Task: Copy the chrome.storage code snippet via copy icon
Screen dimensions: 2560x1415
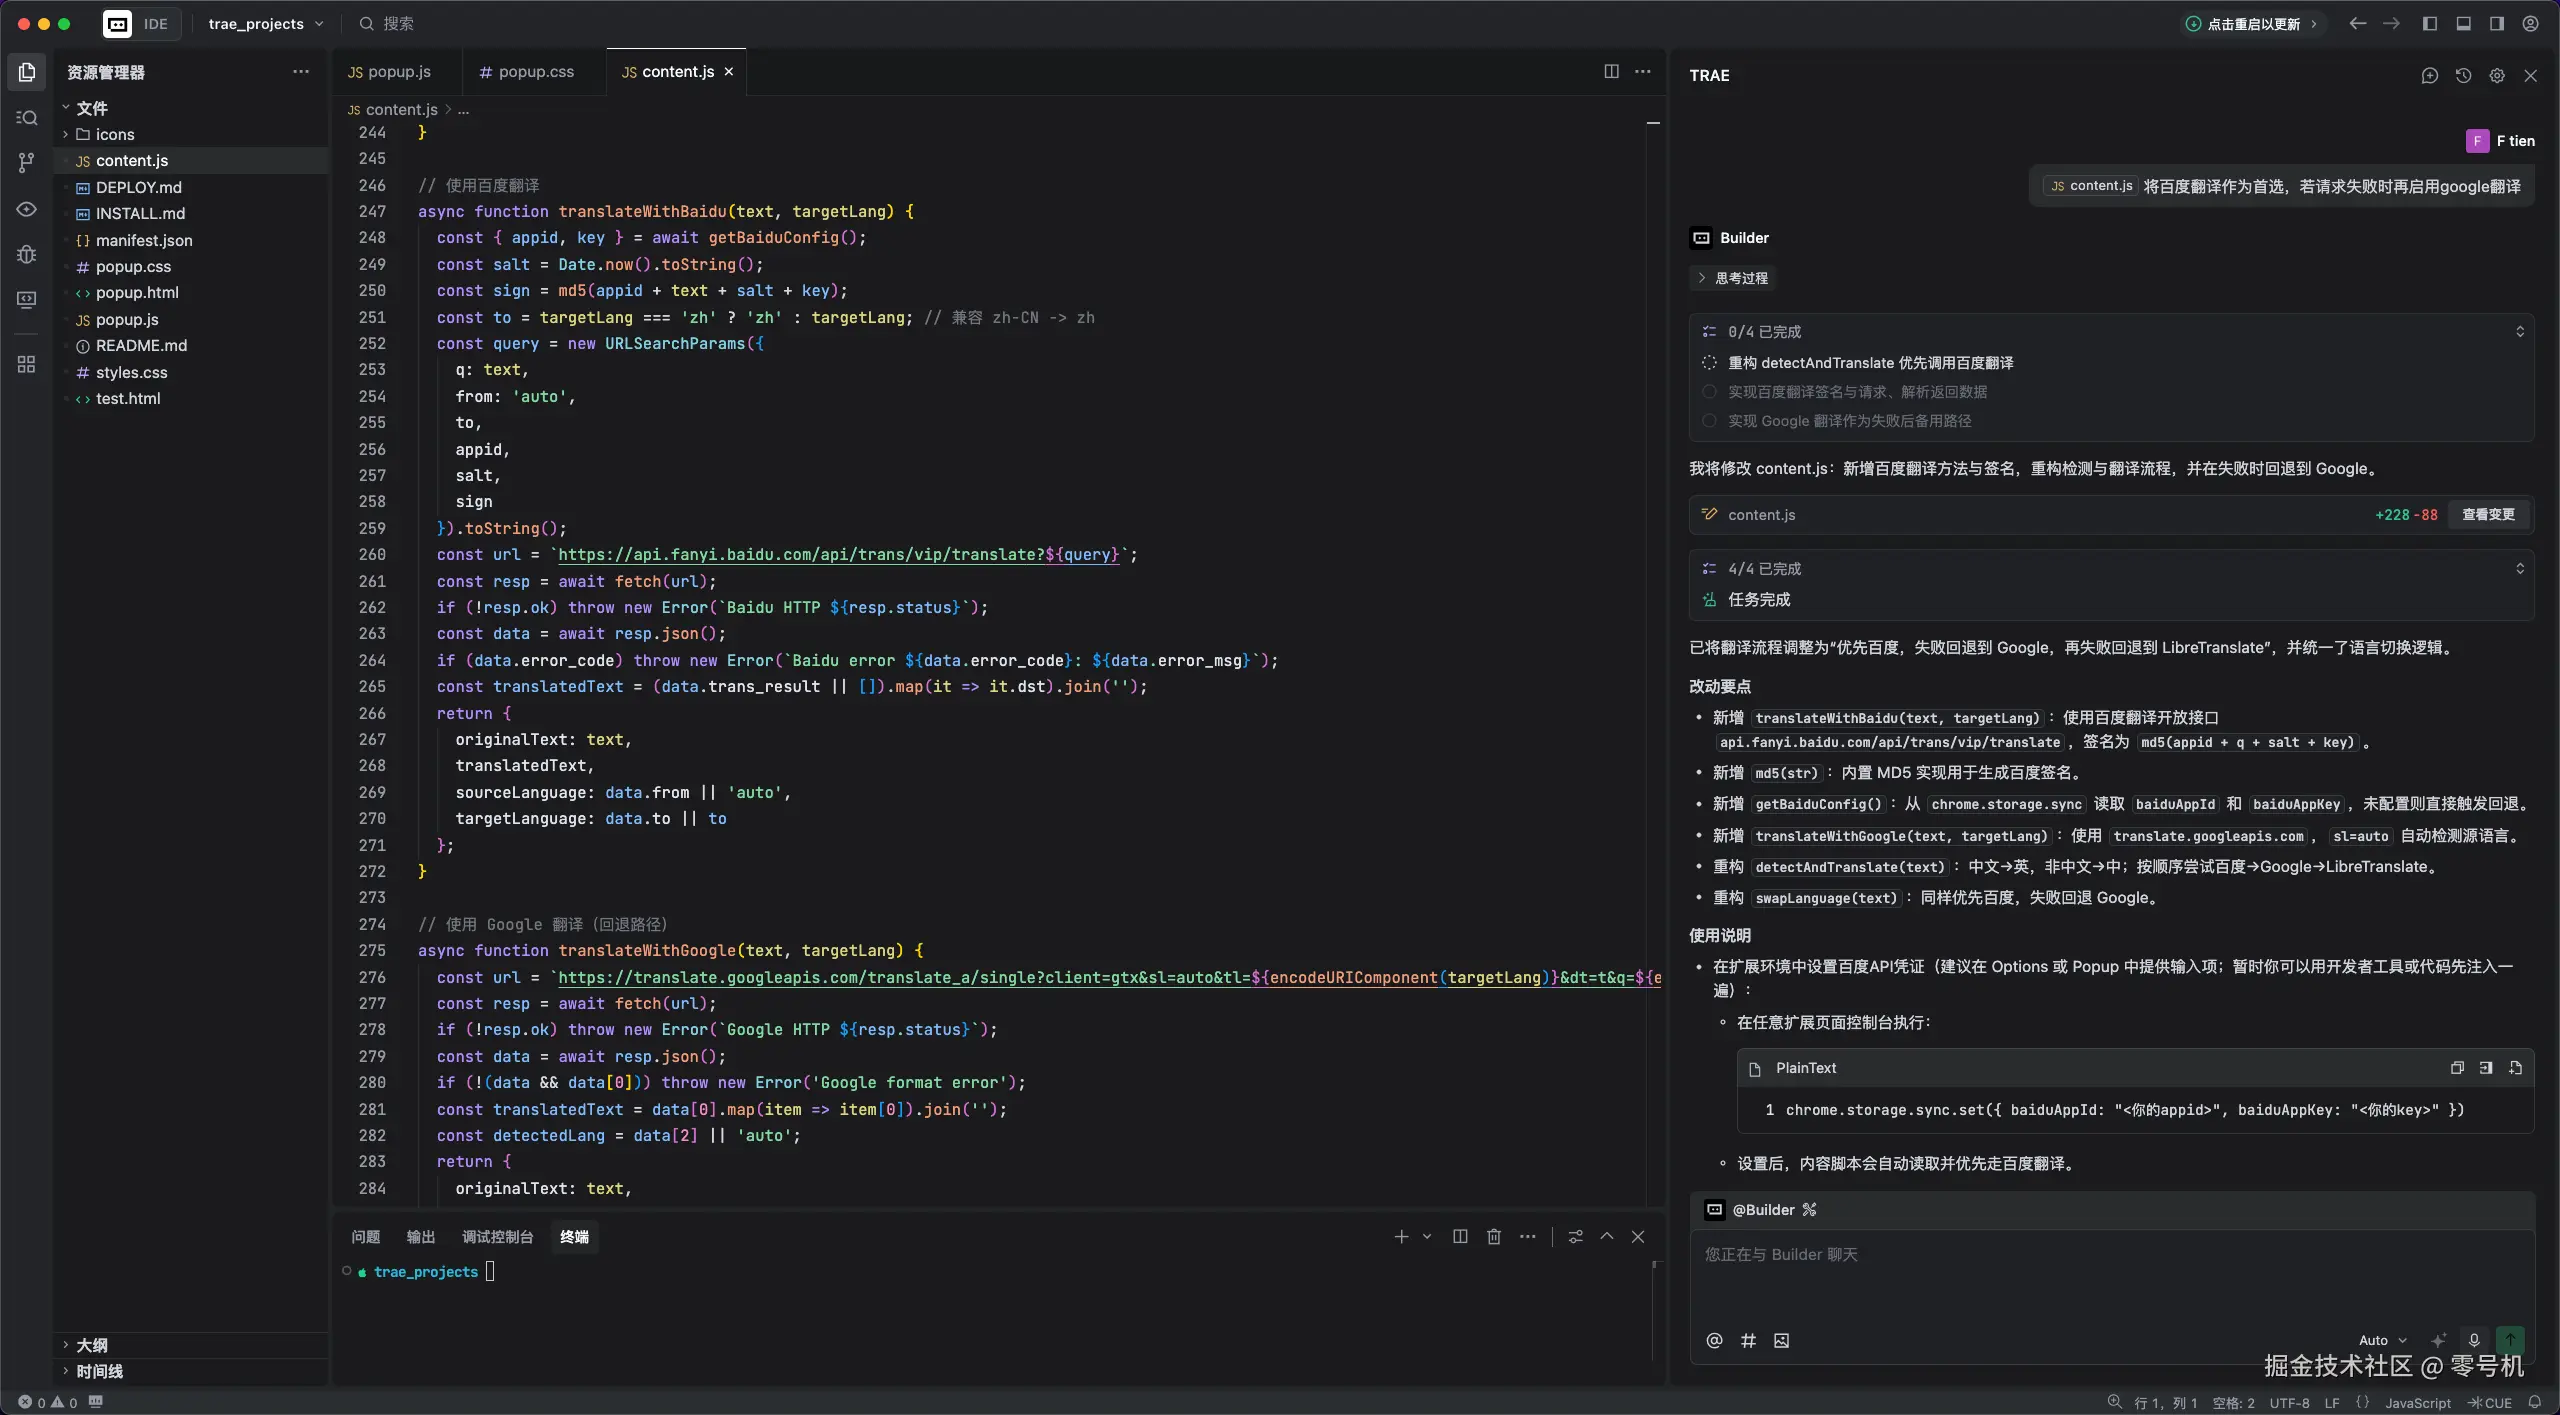Action: [2456, 1068]
